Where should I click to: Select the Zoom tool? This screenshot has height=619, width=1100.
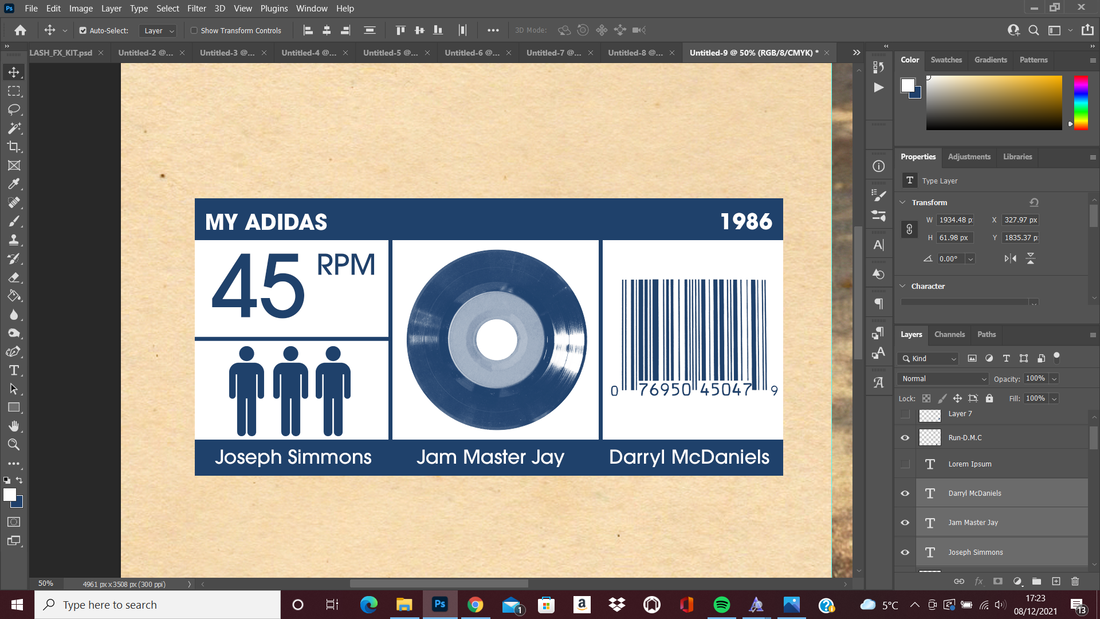14,444
